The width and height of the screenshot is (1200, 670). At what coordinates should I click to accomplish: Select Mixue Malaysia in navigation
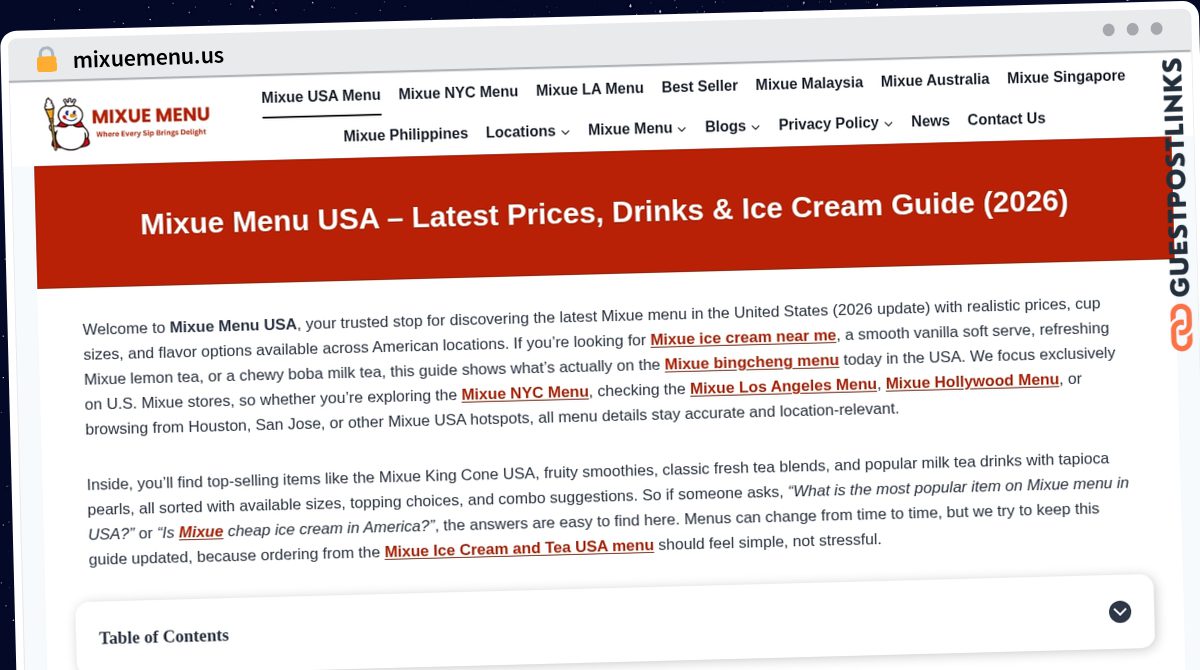pyautogui.click(x=809, y=83)
